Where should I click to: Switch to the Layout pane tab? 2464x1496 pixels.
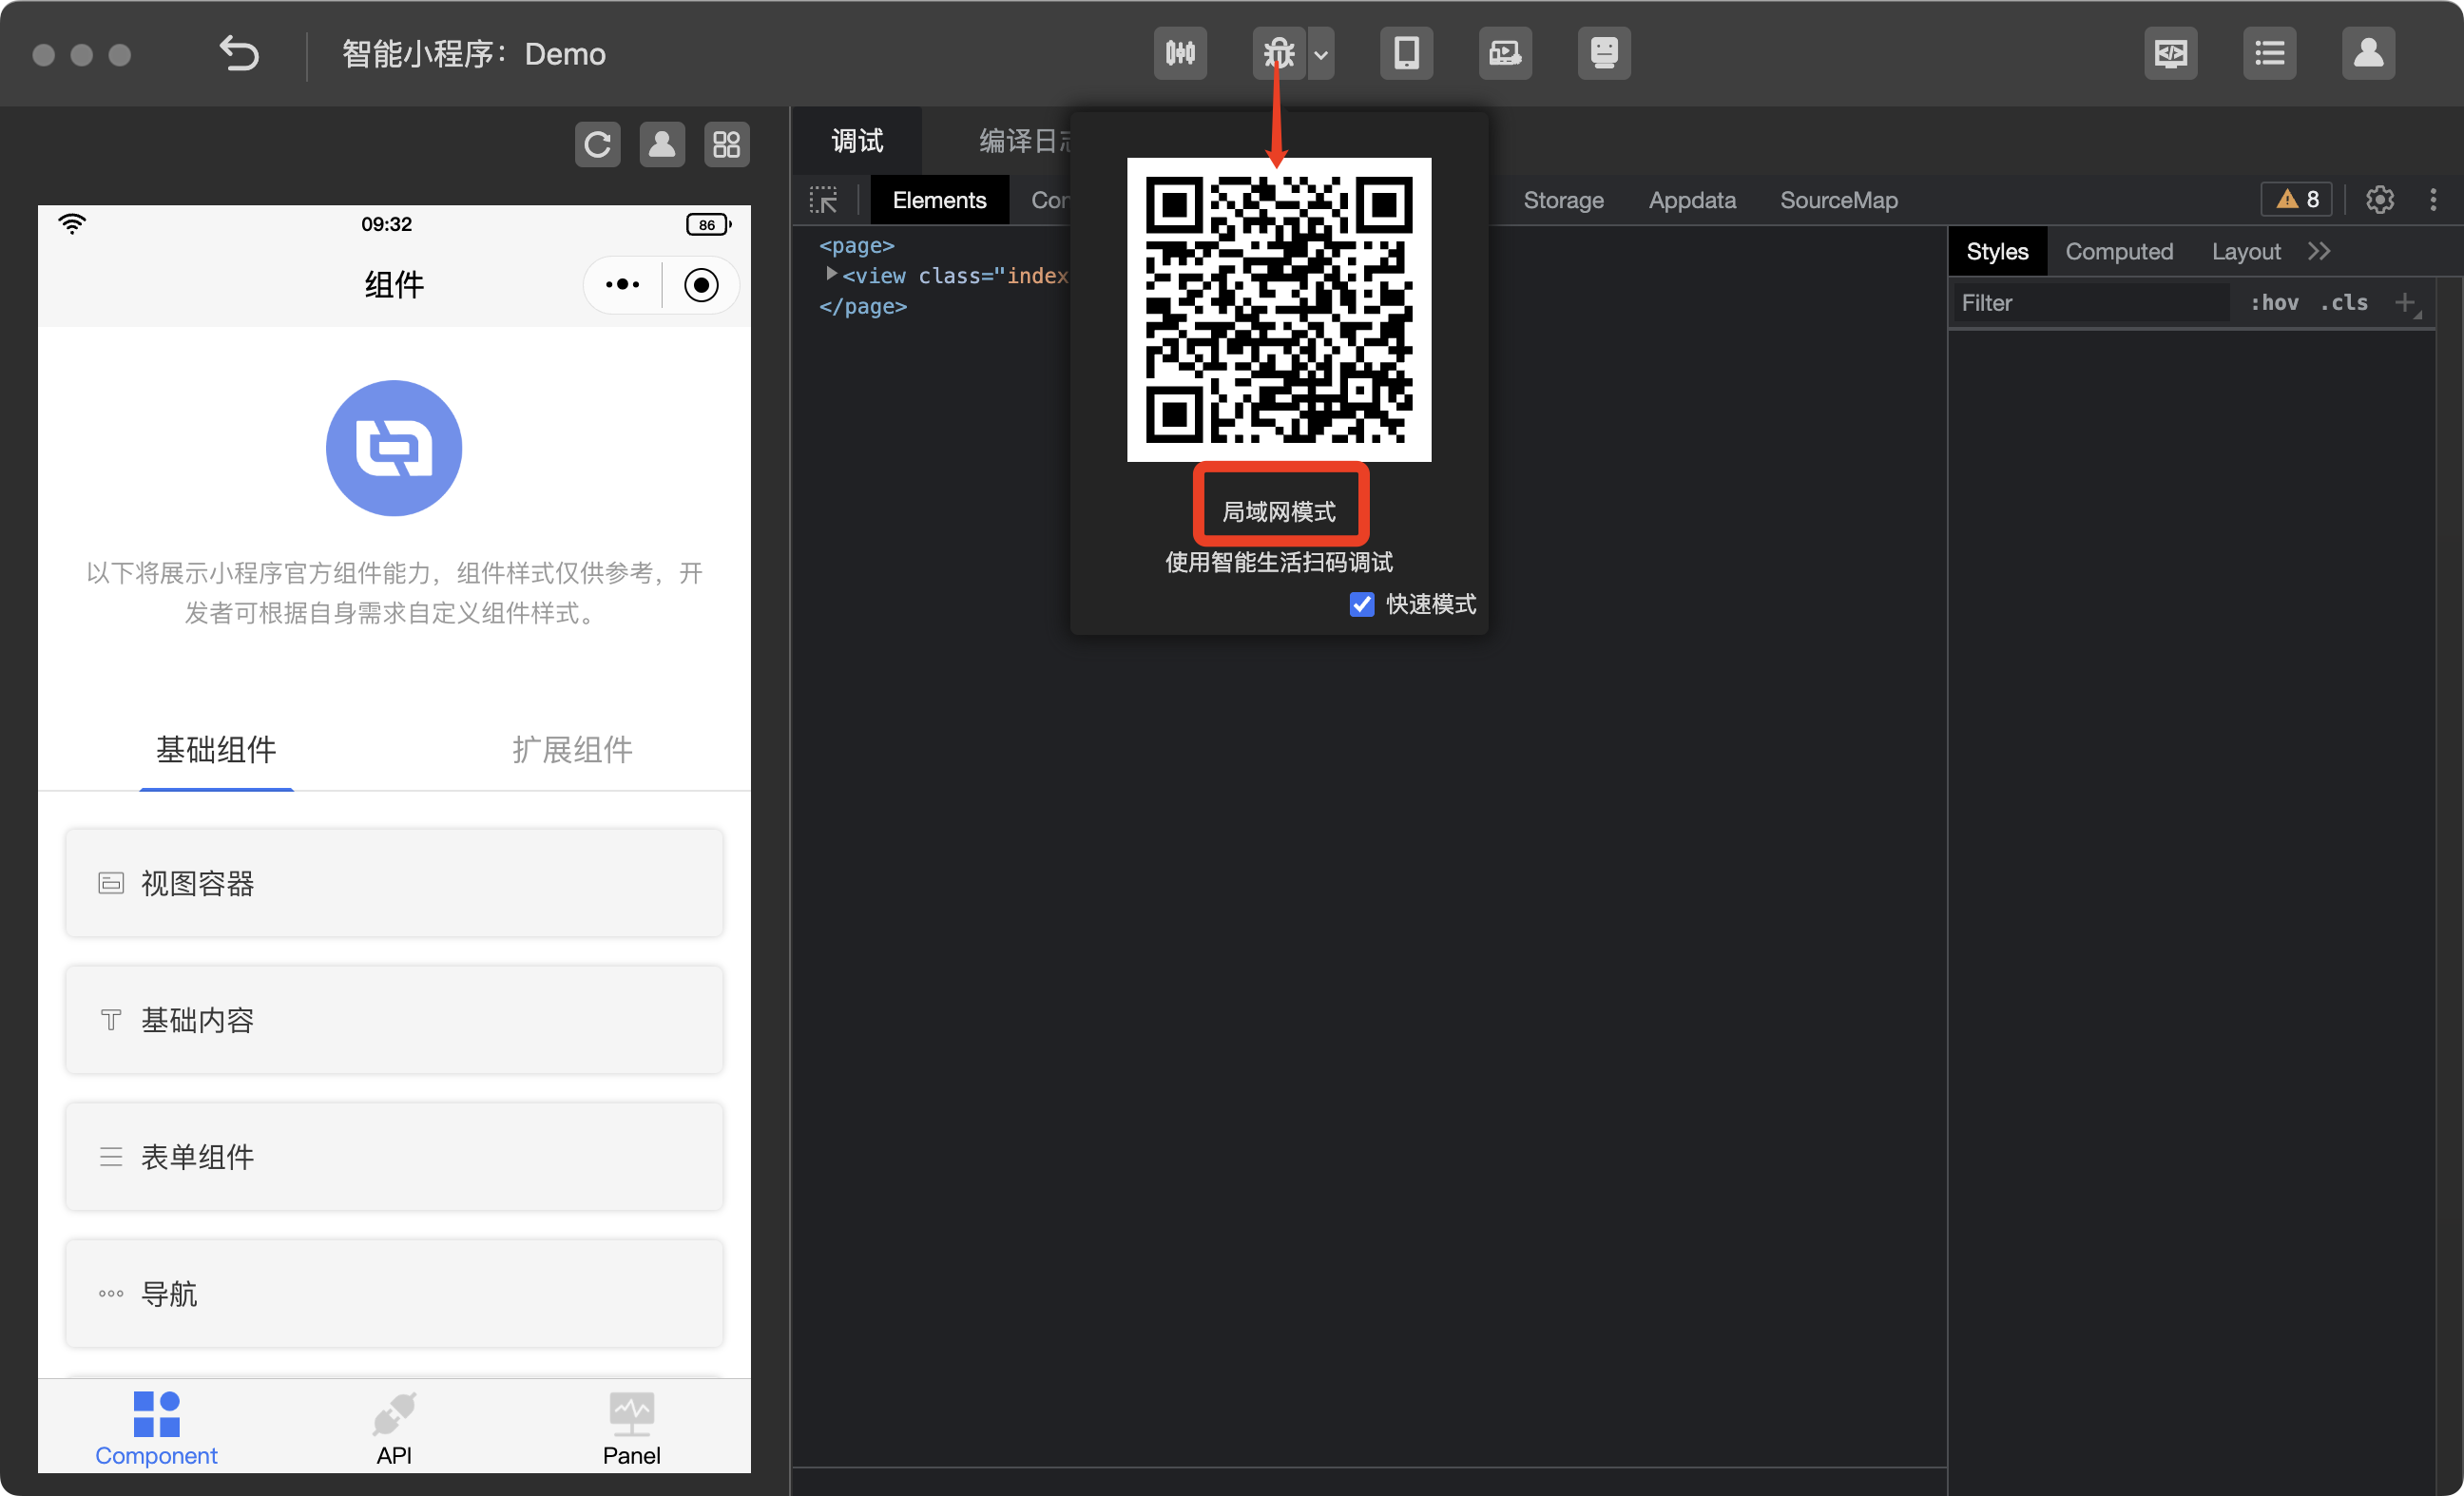(x=2246, y=251)
